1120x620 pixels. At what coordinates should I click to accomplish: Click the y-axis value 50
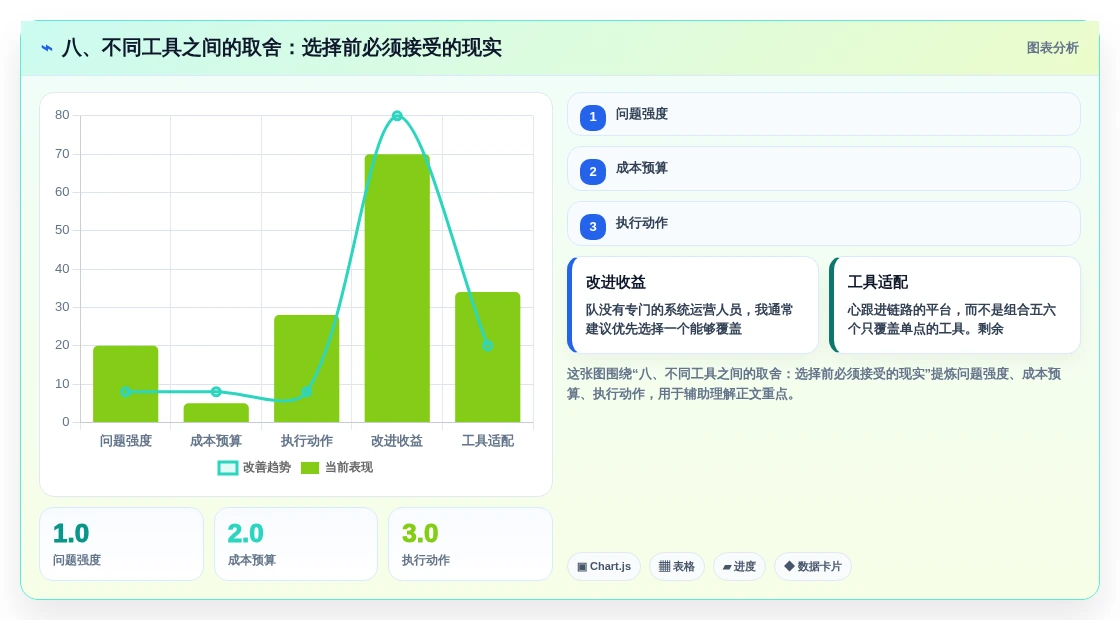pyautogui.click(x=62, y=230)
